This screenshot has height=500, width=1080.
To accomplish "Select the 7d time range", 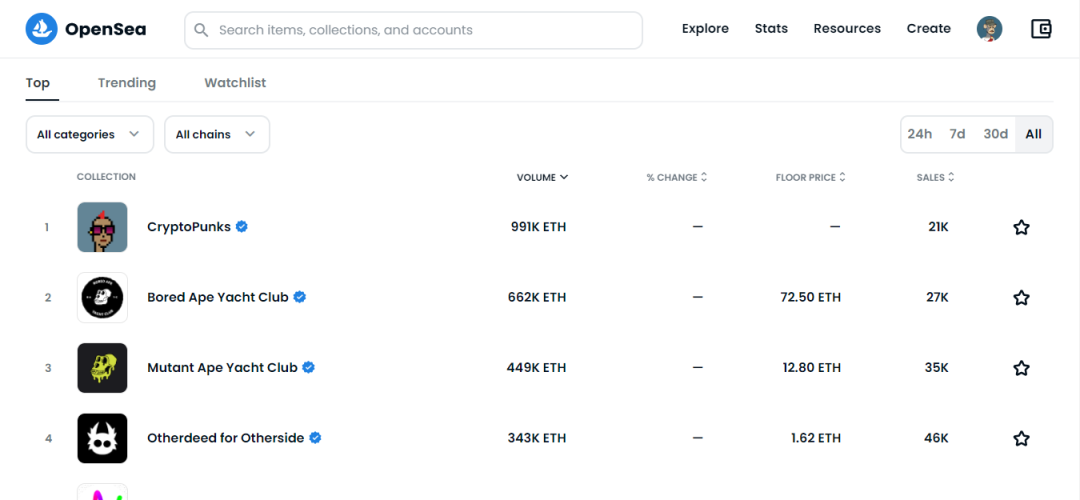I will pyautogui.click(x=957, y=134).
